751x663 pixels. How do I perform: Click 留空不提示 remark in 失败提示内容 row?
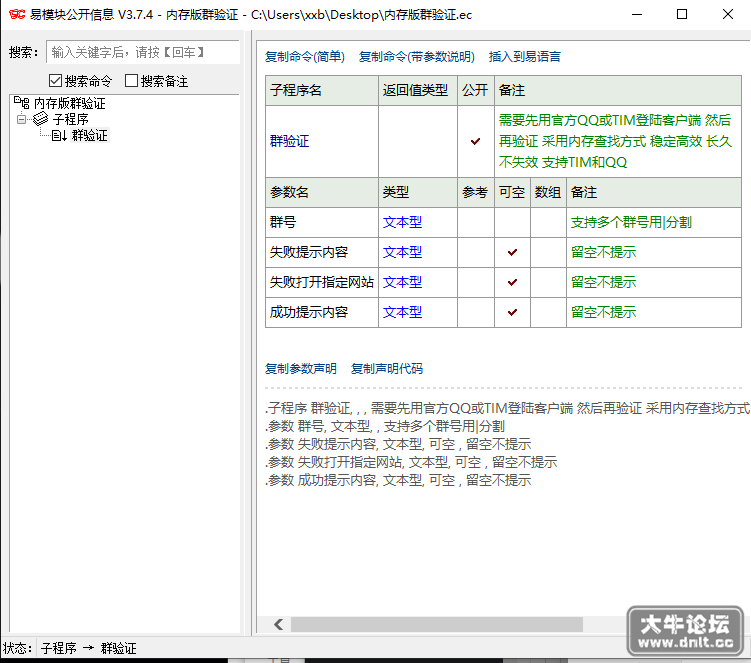[x=603, y=252]
